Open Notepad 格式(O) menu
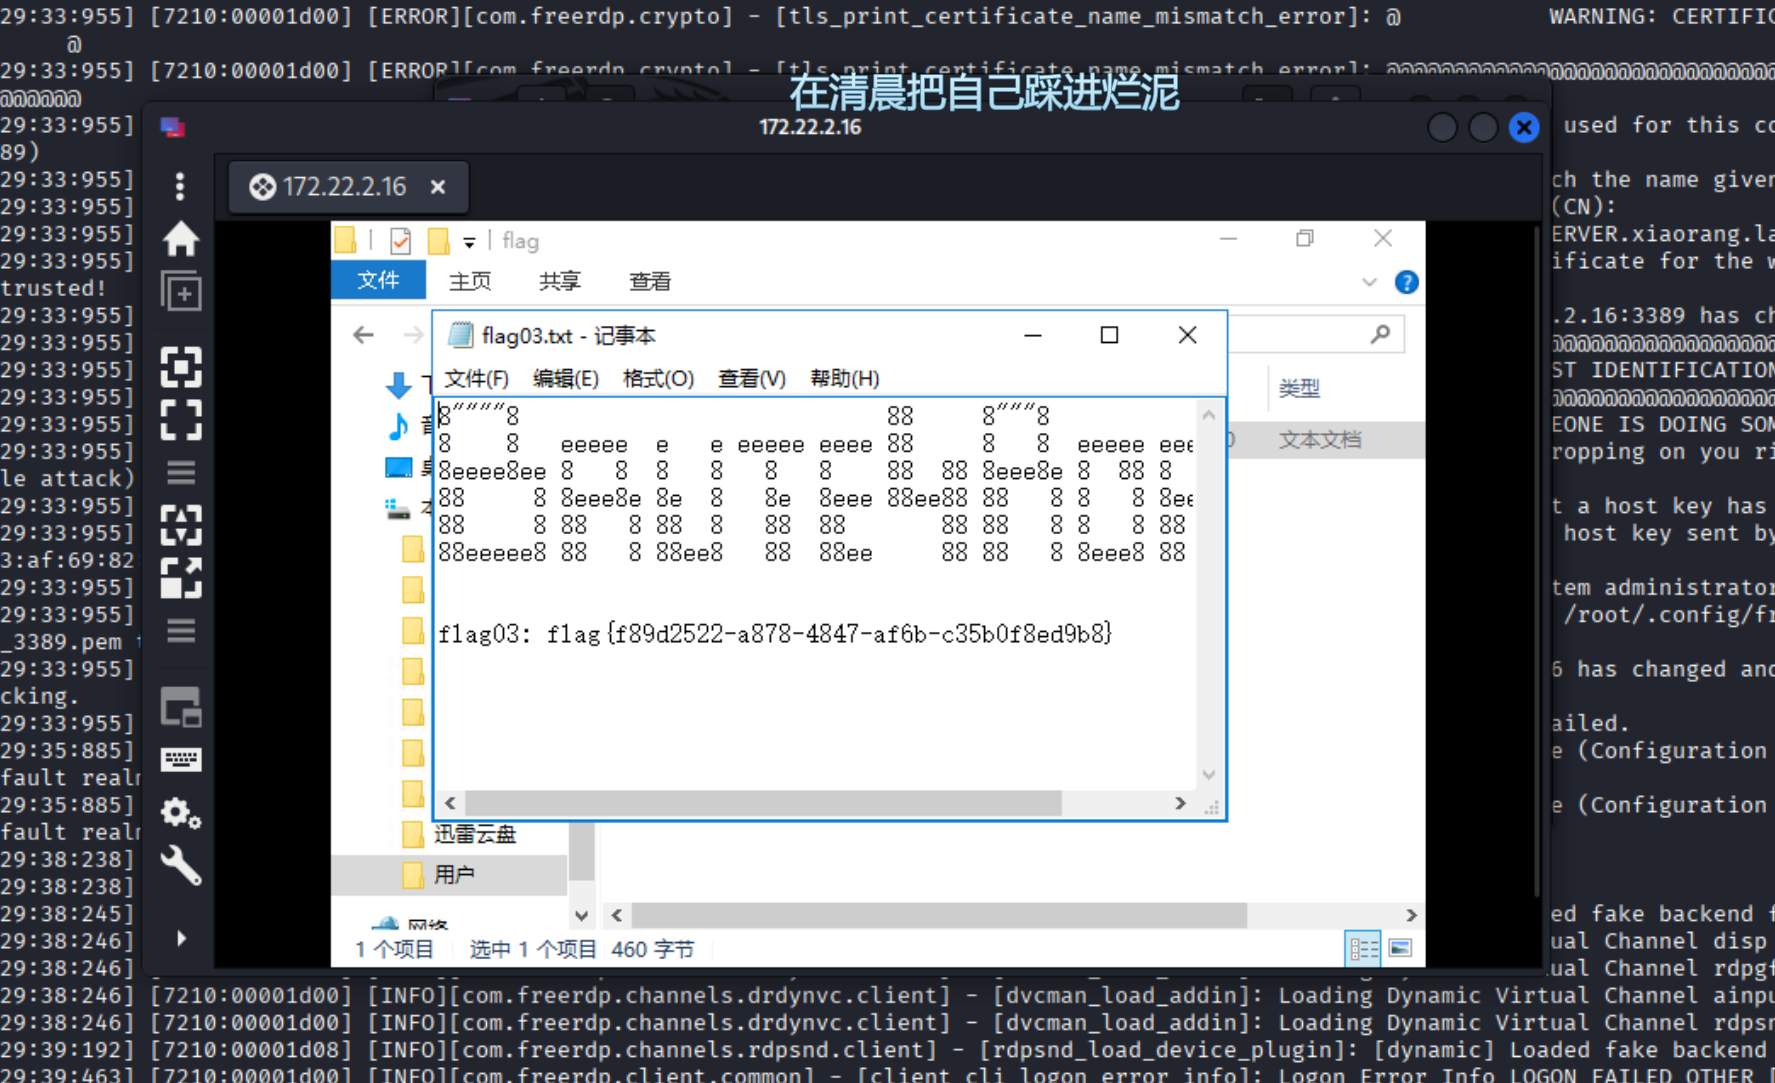This screenshot has height=1083, width=1775. click(657, 379)
